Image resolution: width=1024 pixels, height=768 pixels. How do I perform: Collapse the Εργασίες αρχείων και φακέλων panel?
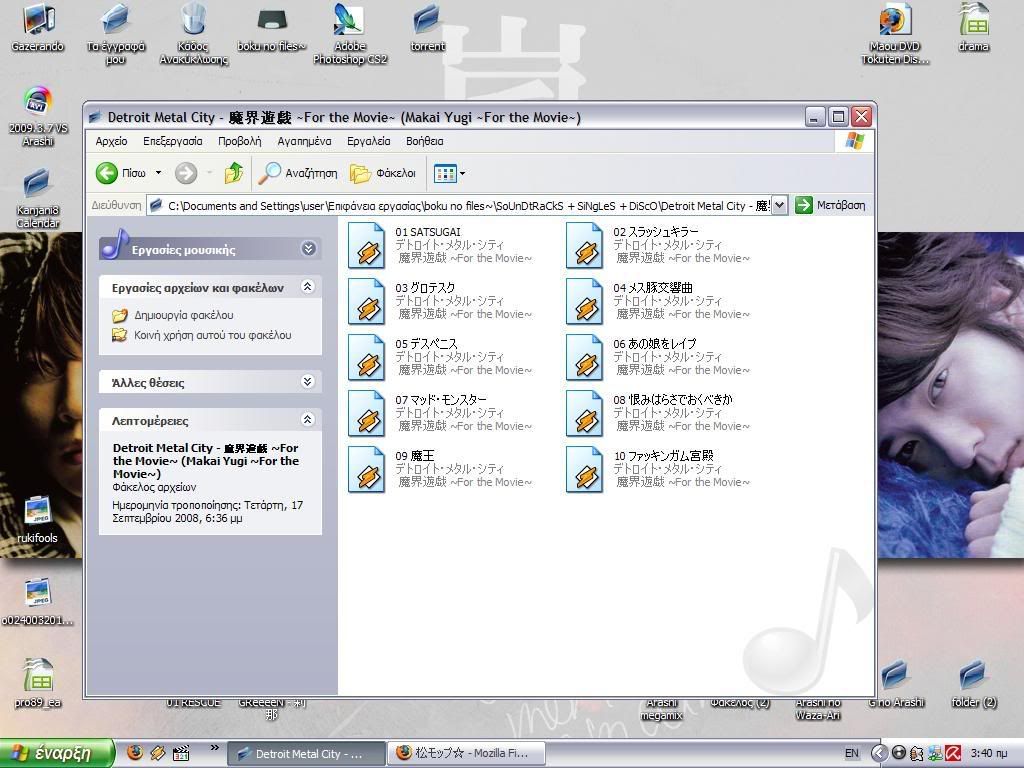(308, 286)
